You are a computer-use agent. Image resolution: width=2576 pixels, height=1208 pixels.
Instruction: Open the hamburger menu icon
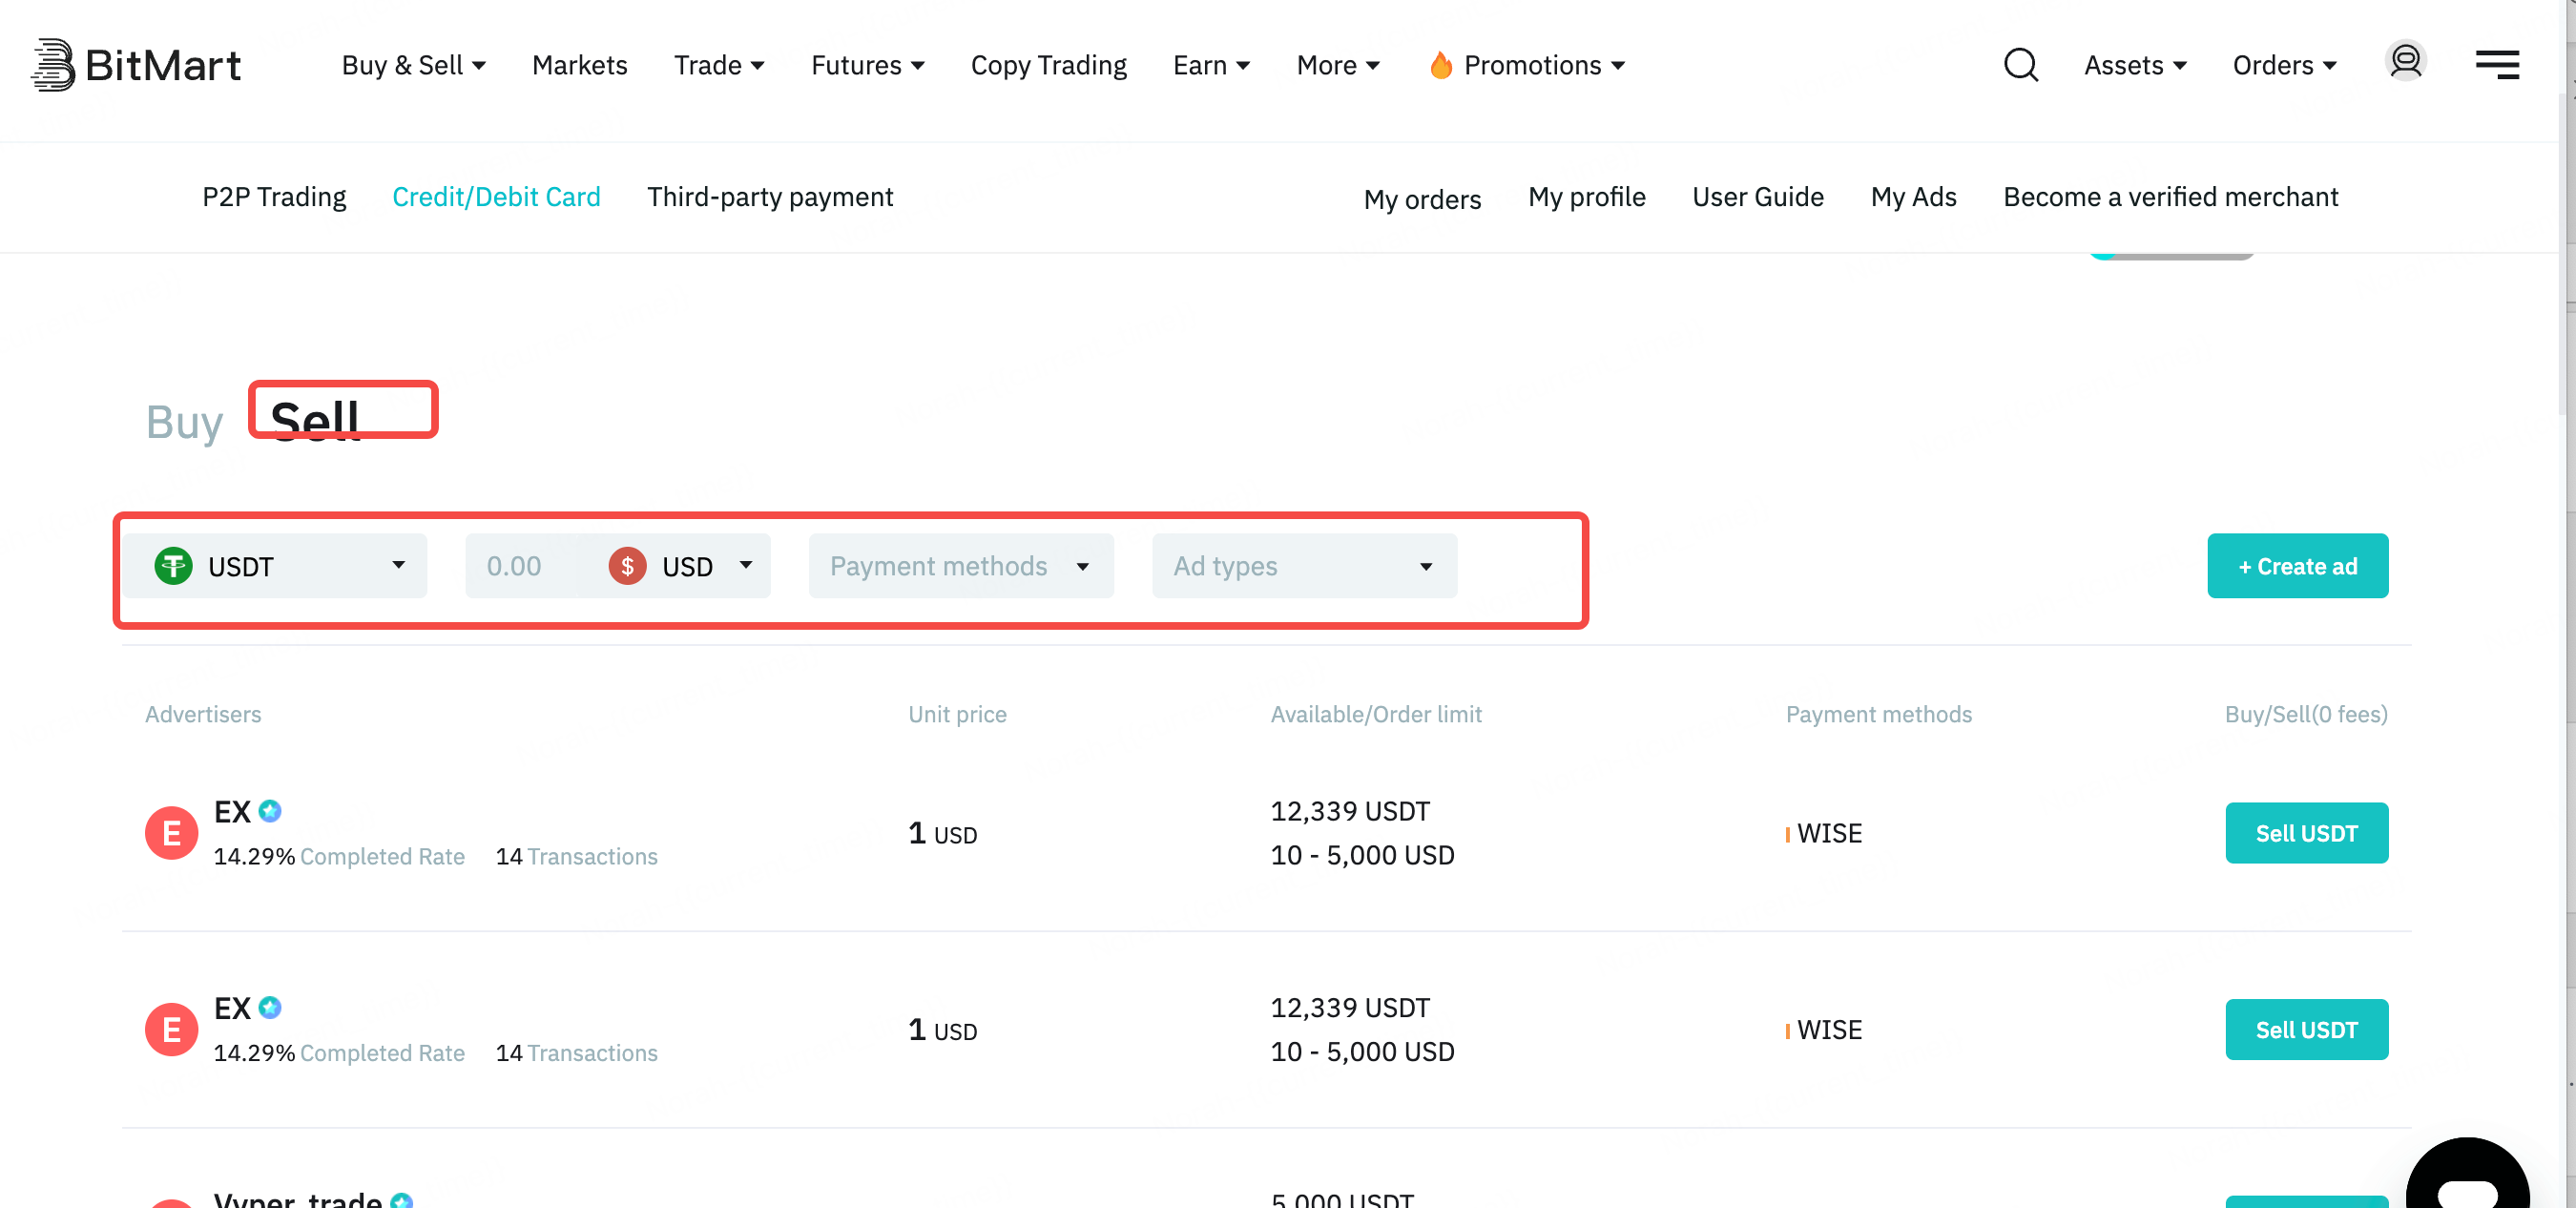pos(2497,65)
